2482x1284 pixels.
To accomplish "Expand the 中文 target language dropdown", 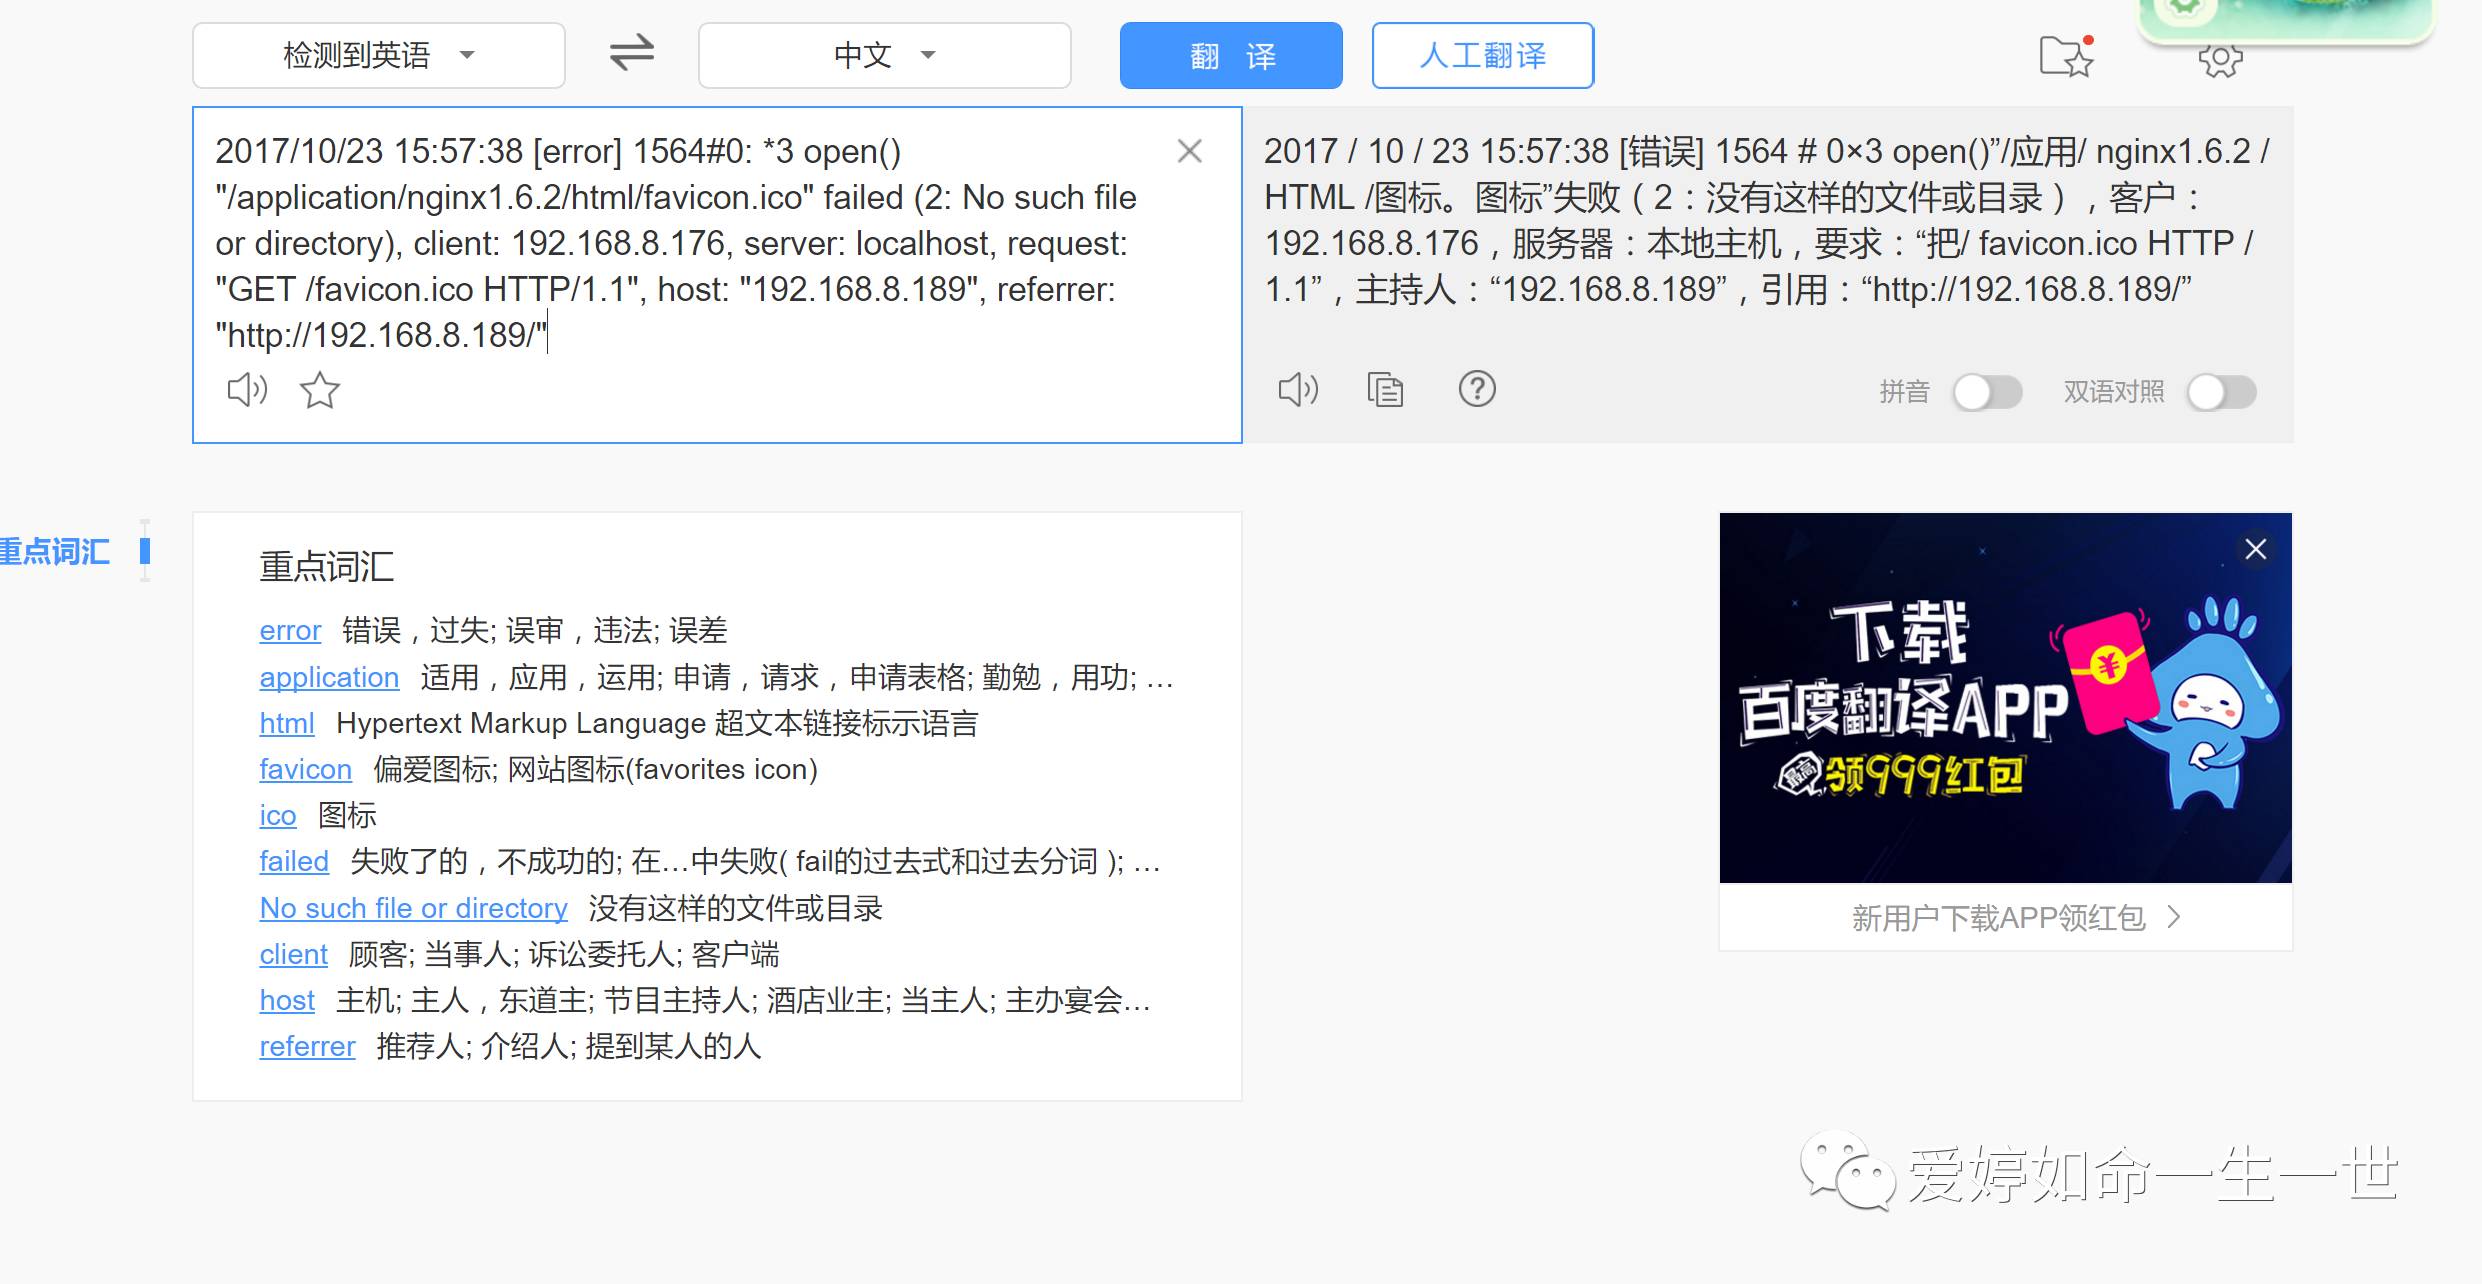I will coord(884,55).
